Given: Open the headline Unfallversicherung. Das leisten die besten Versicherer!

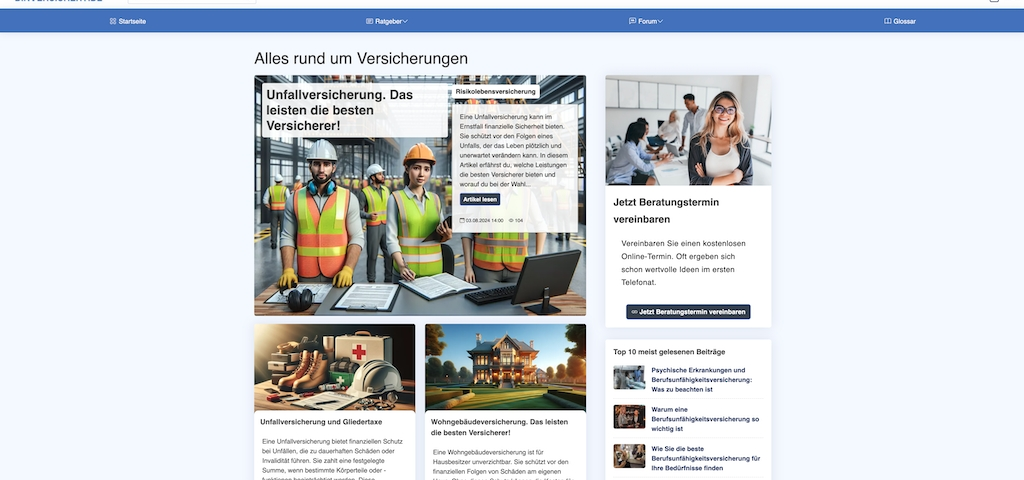Looking at the screenshot, I should 340,110.
